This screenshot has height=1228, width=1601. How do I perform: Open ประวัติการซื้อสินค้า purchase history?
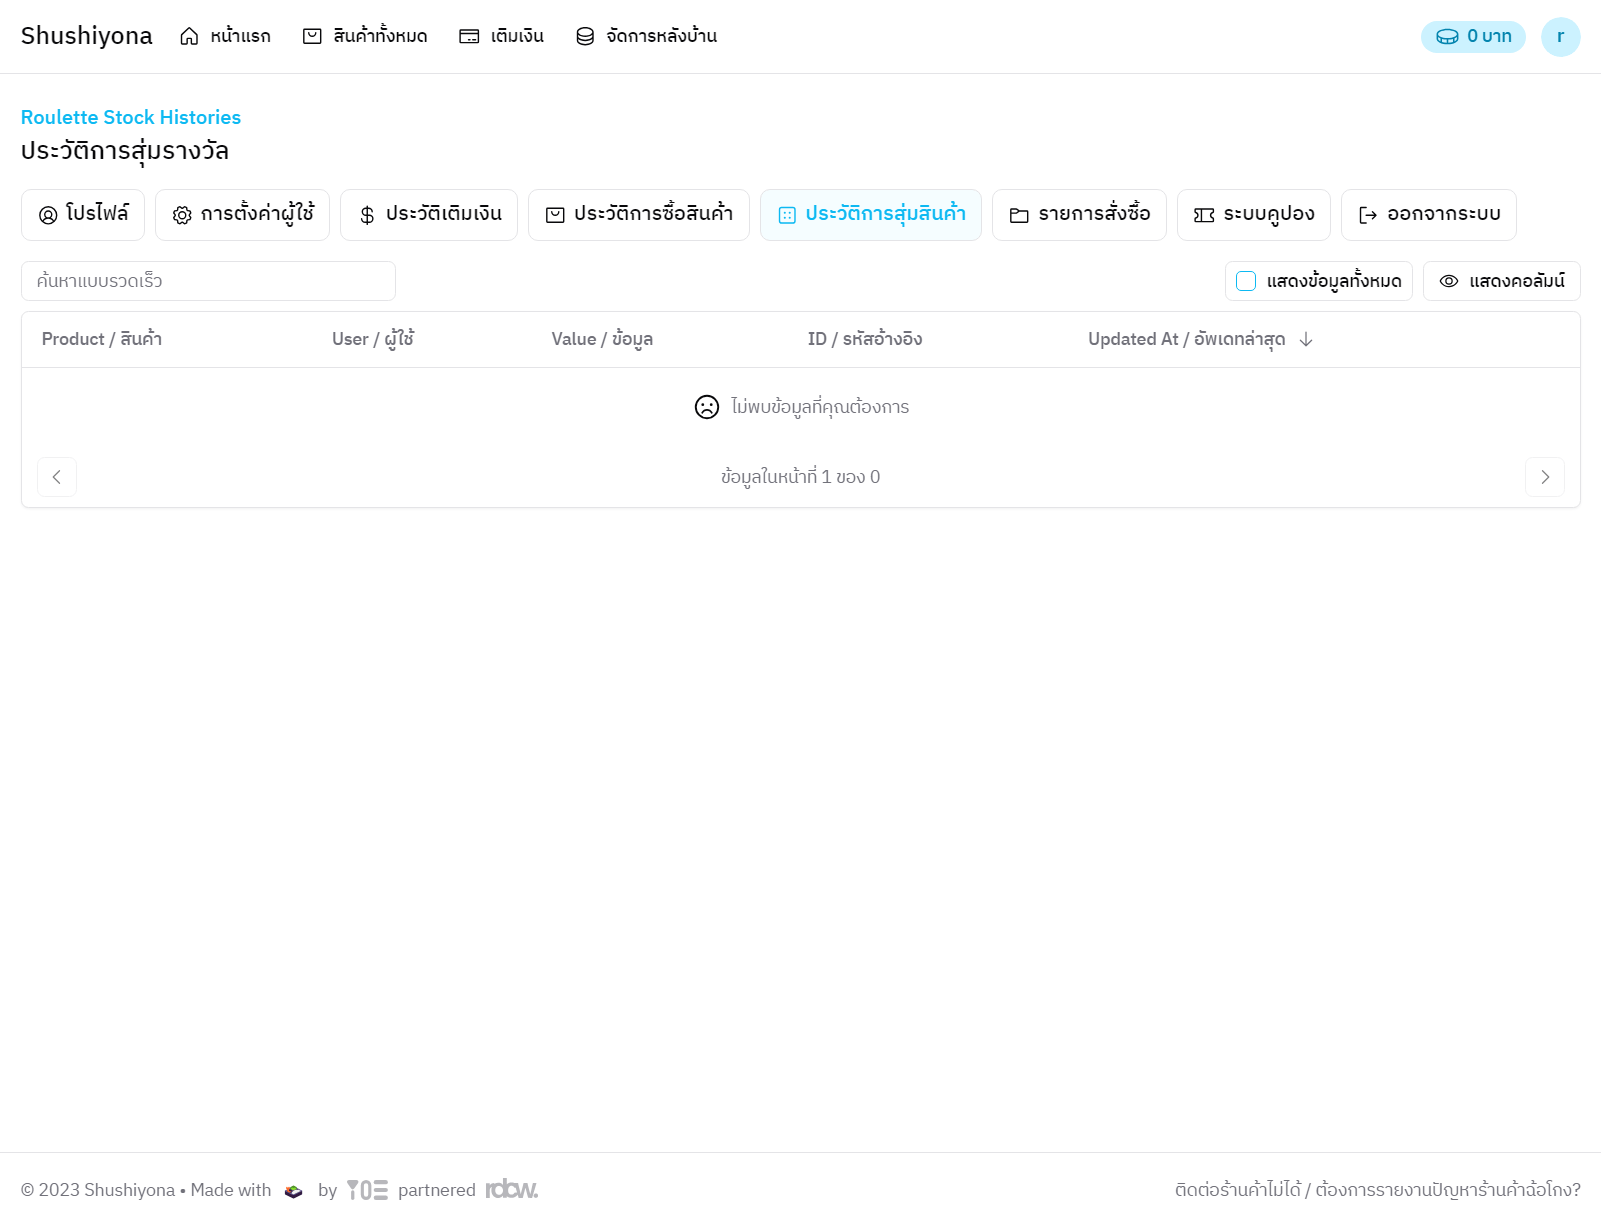point(639,215)
